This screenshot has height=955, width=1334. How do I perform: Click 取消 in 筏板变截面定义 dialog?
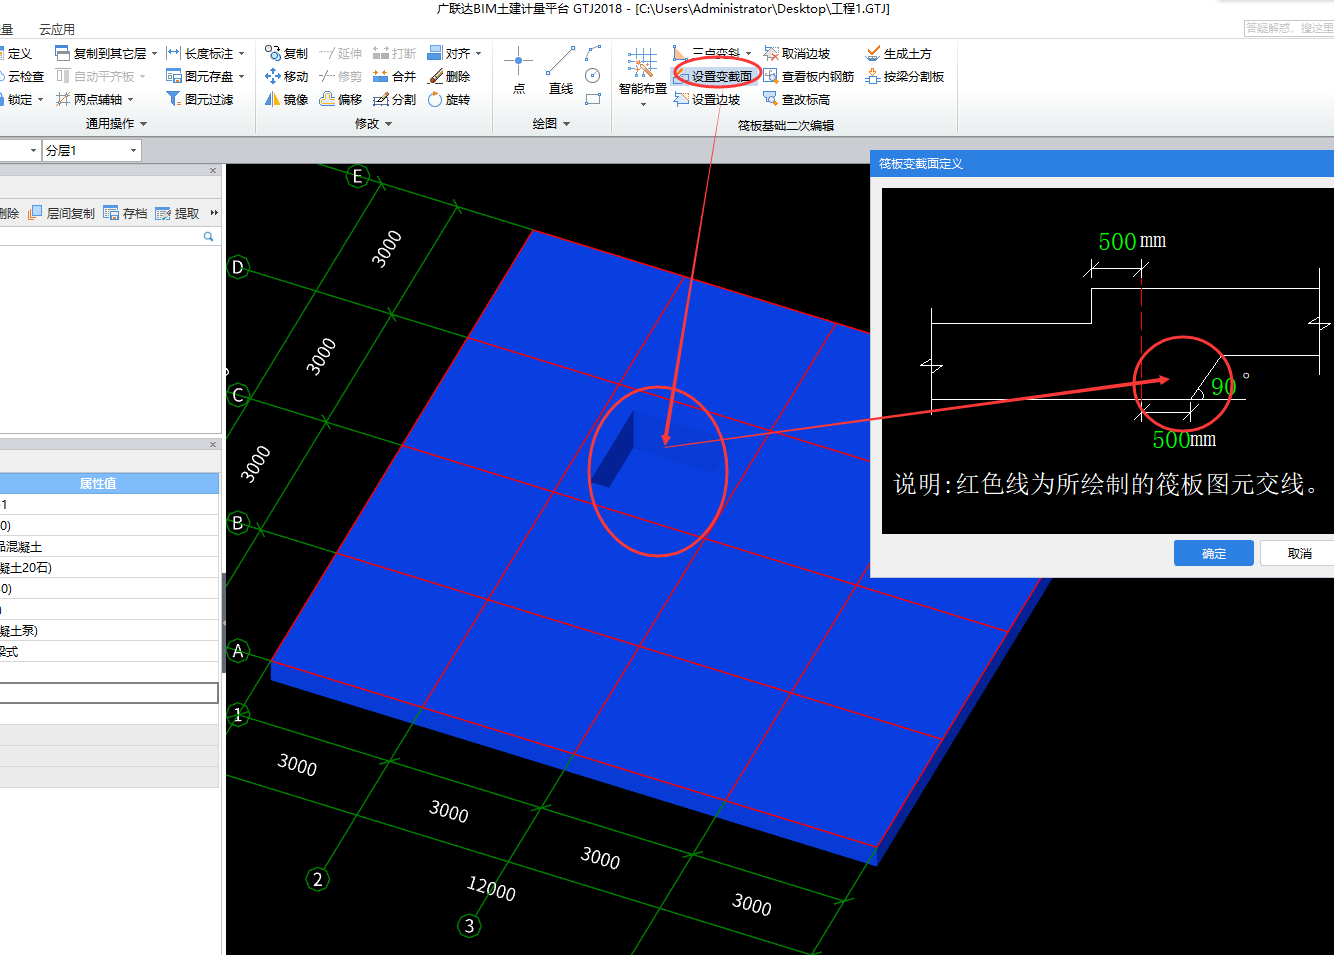click(x=1299, y=553)
